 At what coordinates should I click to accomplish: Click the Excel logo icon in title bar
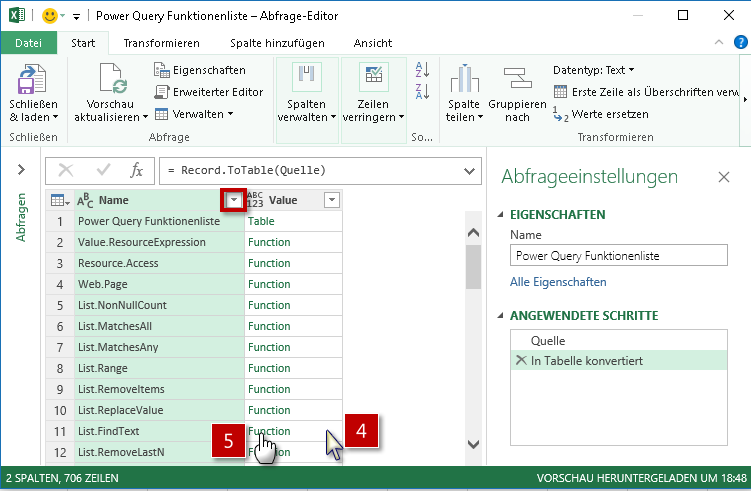point(17,15)
